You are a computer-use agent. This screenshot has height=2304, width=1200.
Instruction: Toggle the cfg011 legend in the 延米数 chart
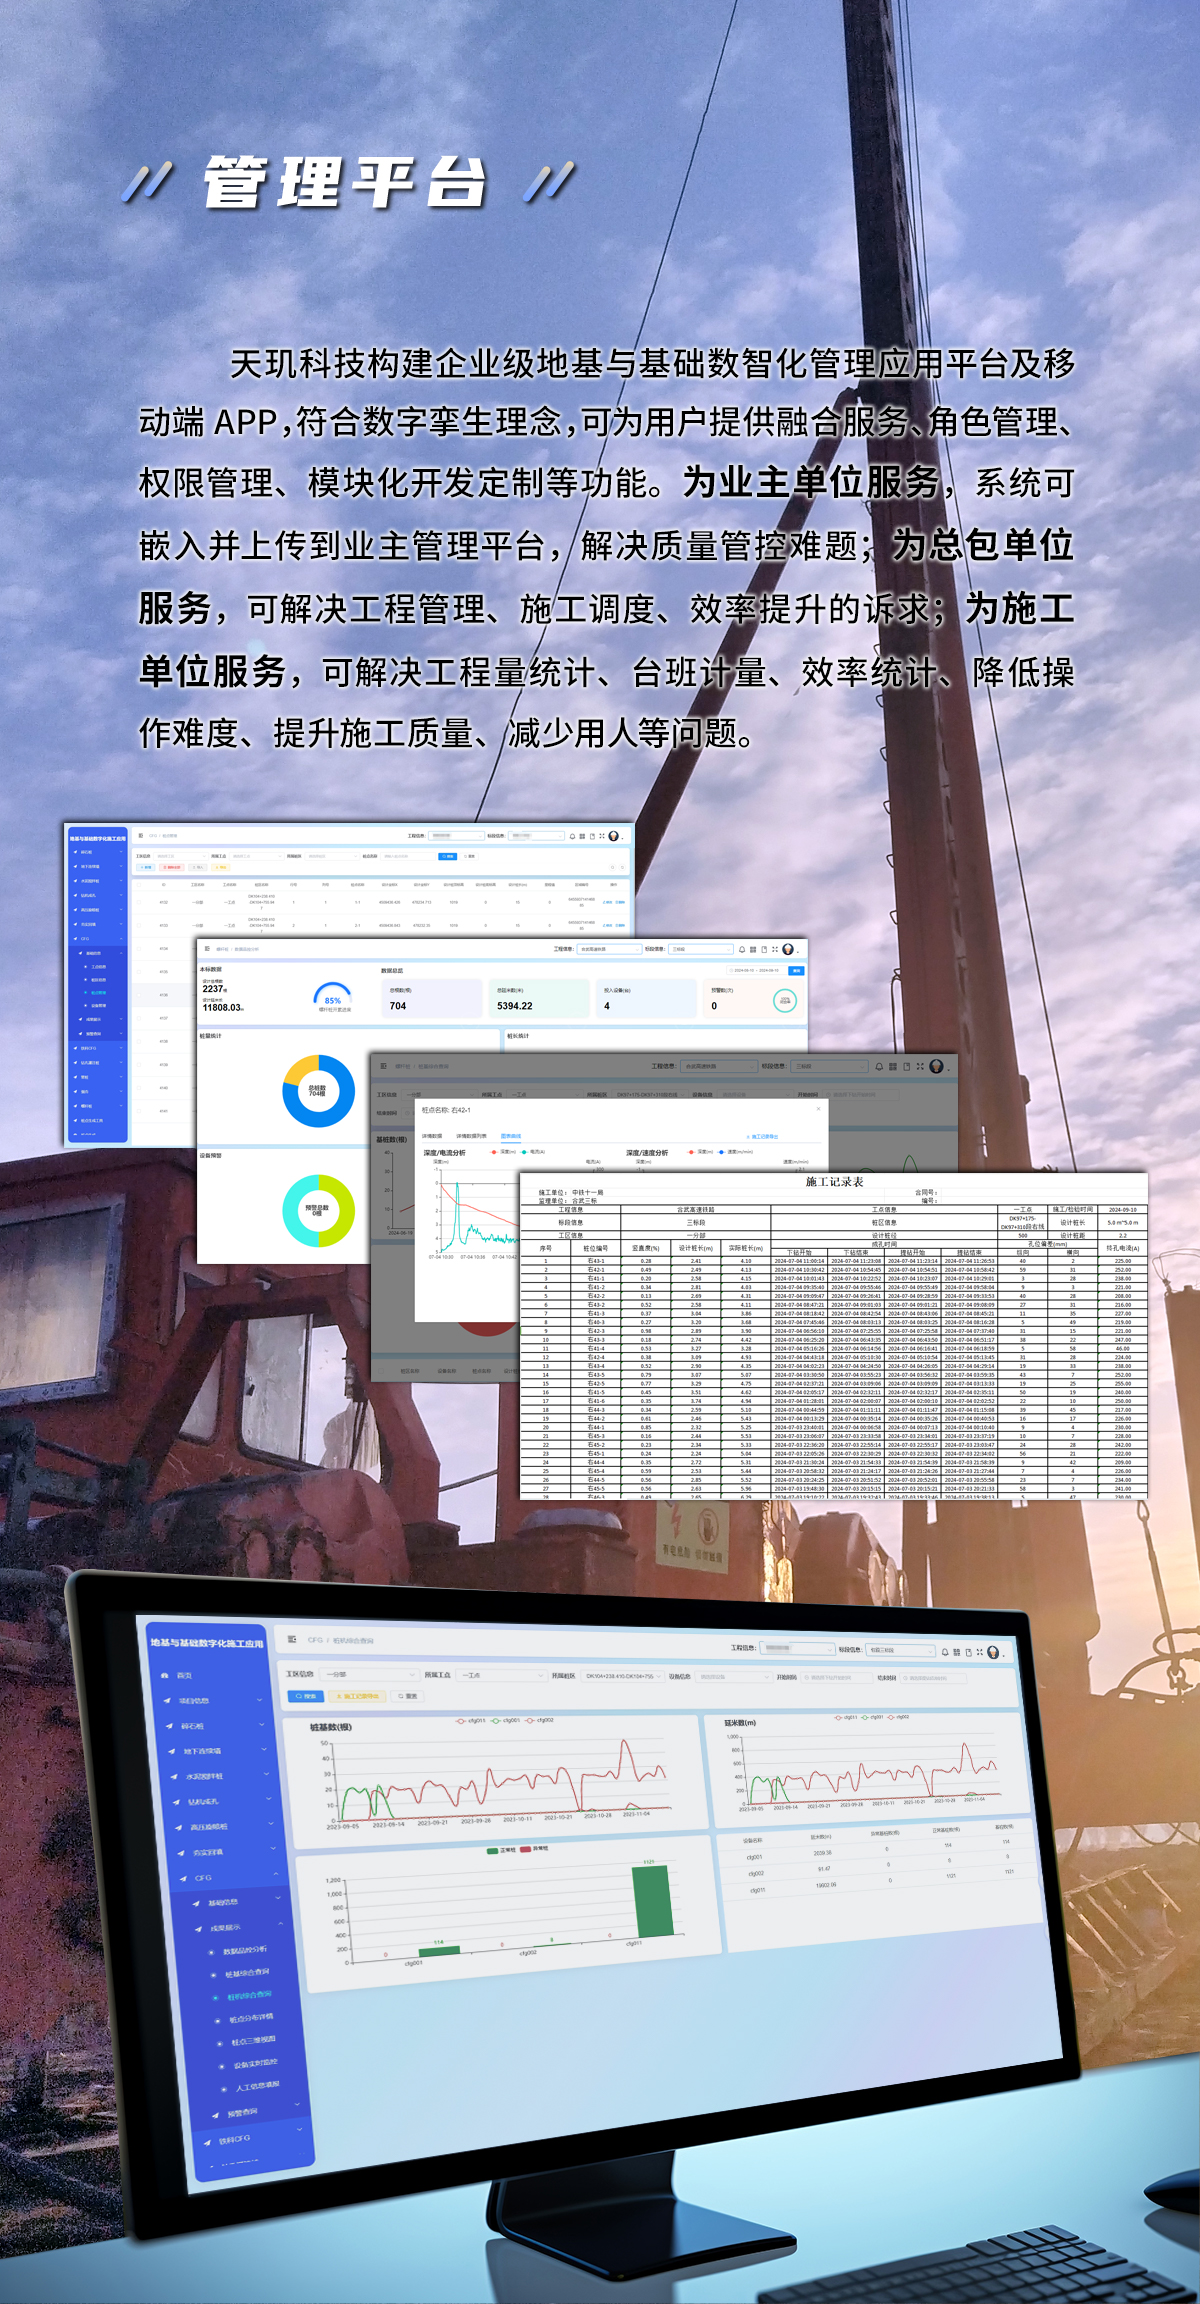846,1717
